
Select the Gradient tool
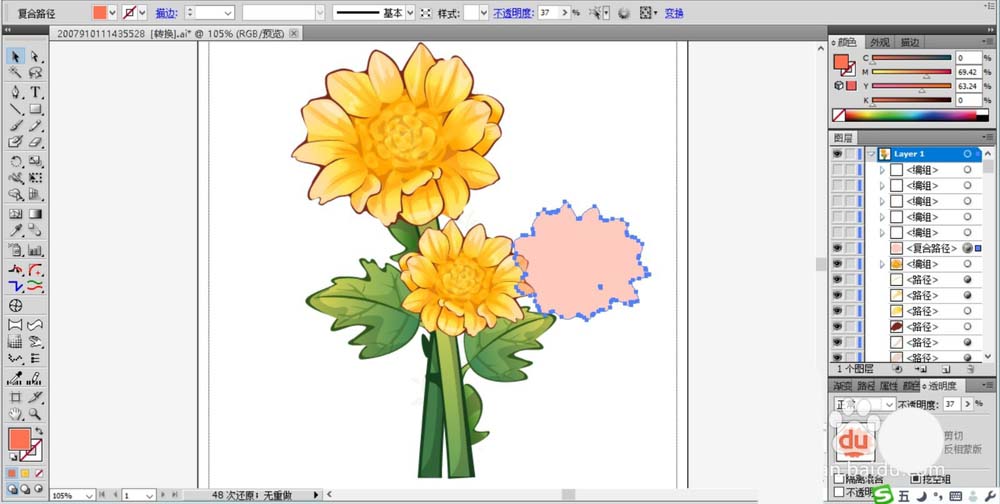tap(35, 214)
